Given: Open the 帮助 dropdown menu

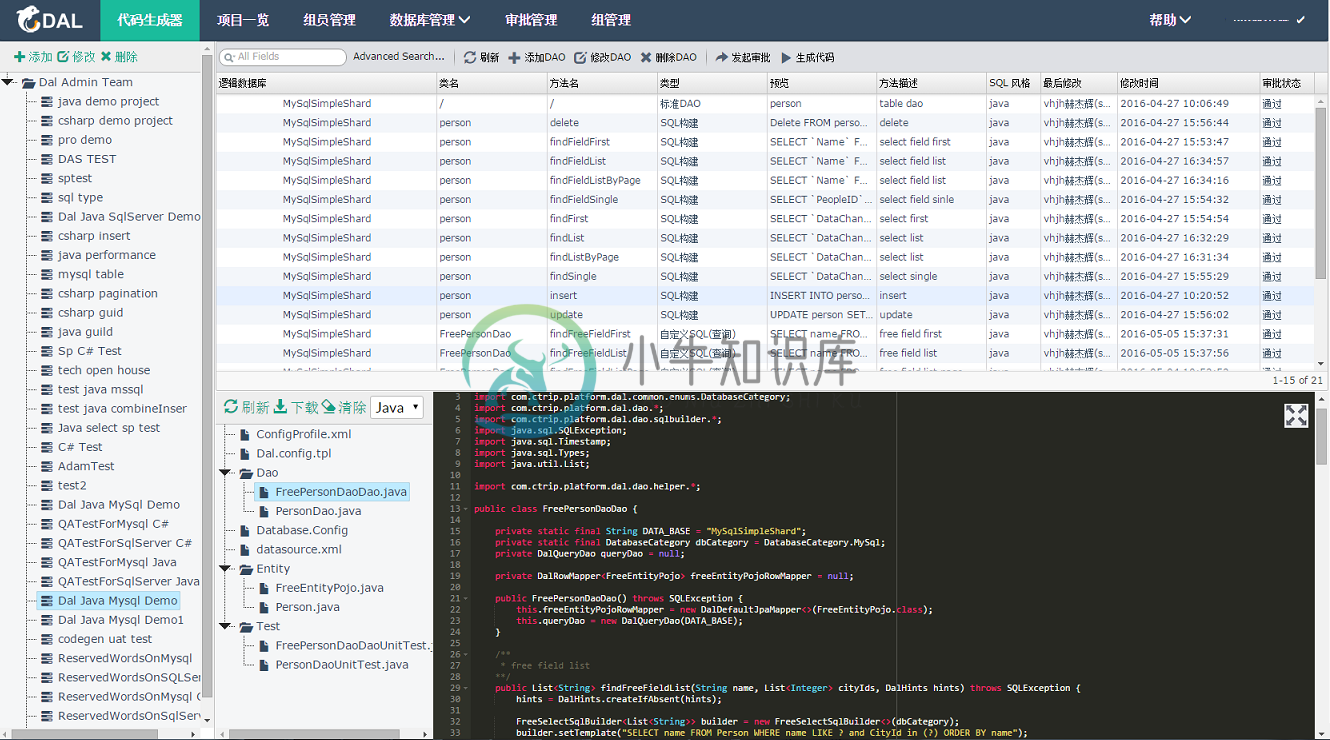Looking at the screenshot, I should [x=1170, y=20].
